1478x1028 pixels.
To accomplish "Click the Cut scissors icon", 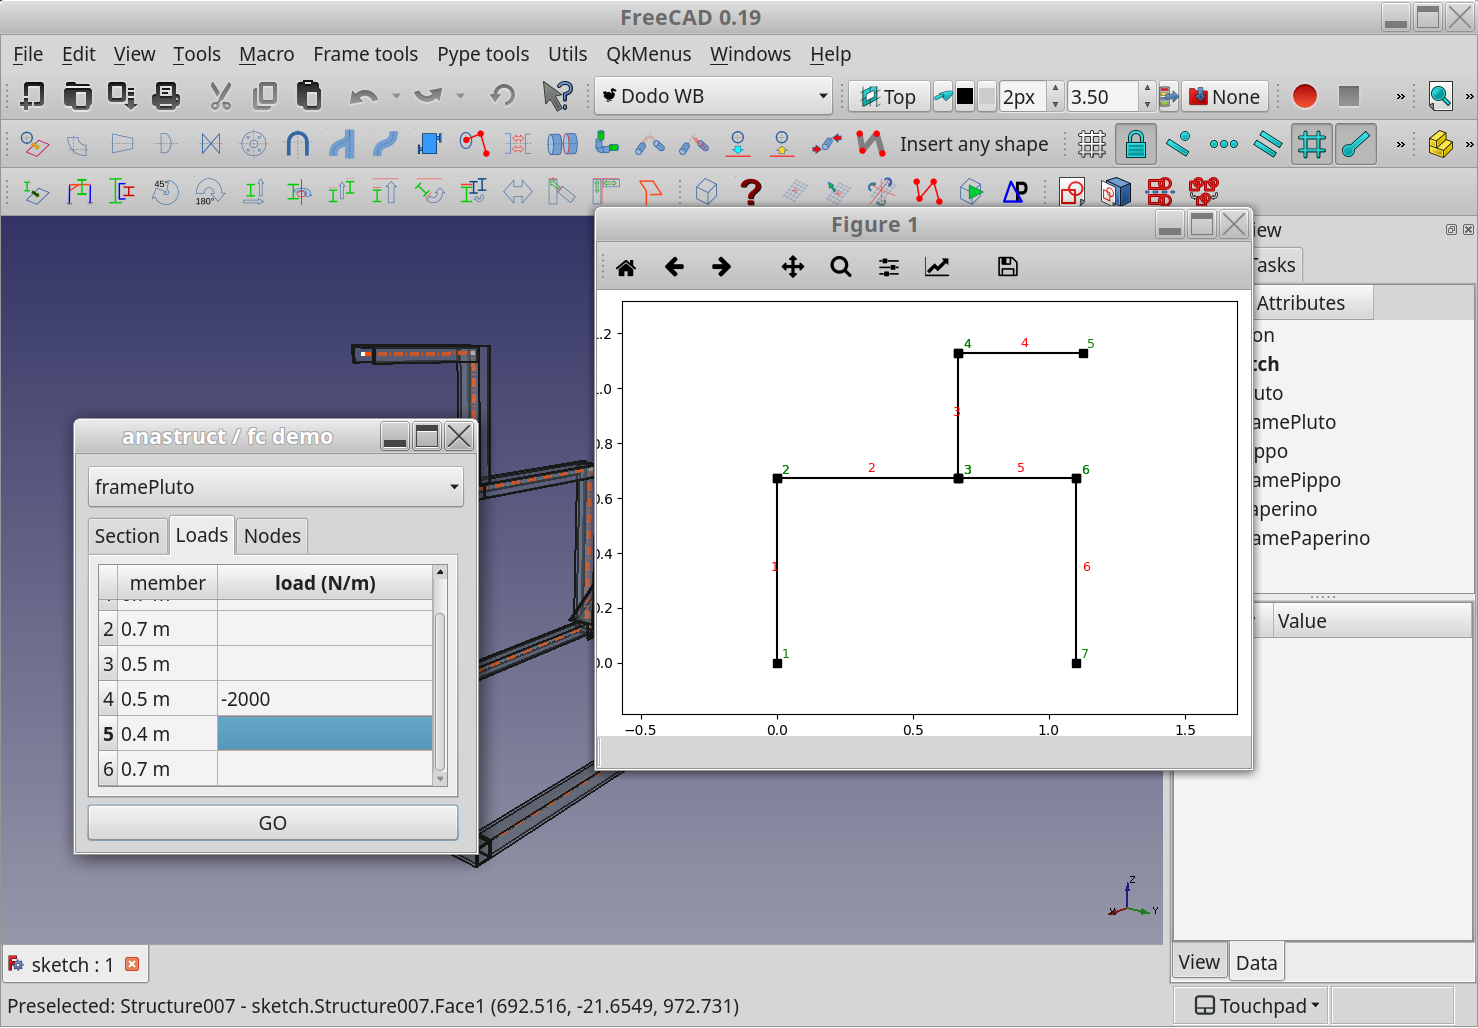I will tap(221, 96).
